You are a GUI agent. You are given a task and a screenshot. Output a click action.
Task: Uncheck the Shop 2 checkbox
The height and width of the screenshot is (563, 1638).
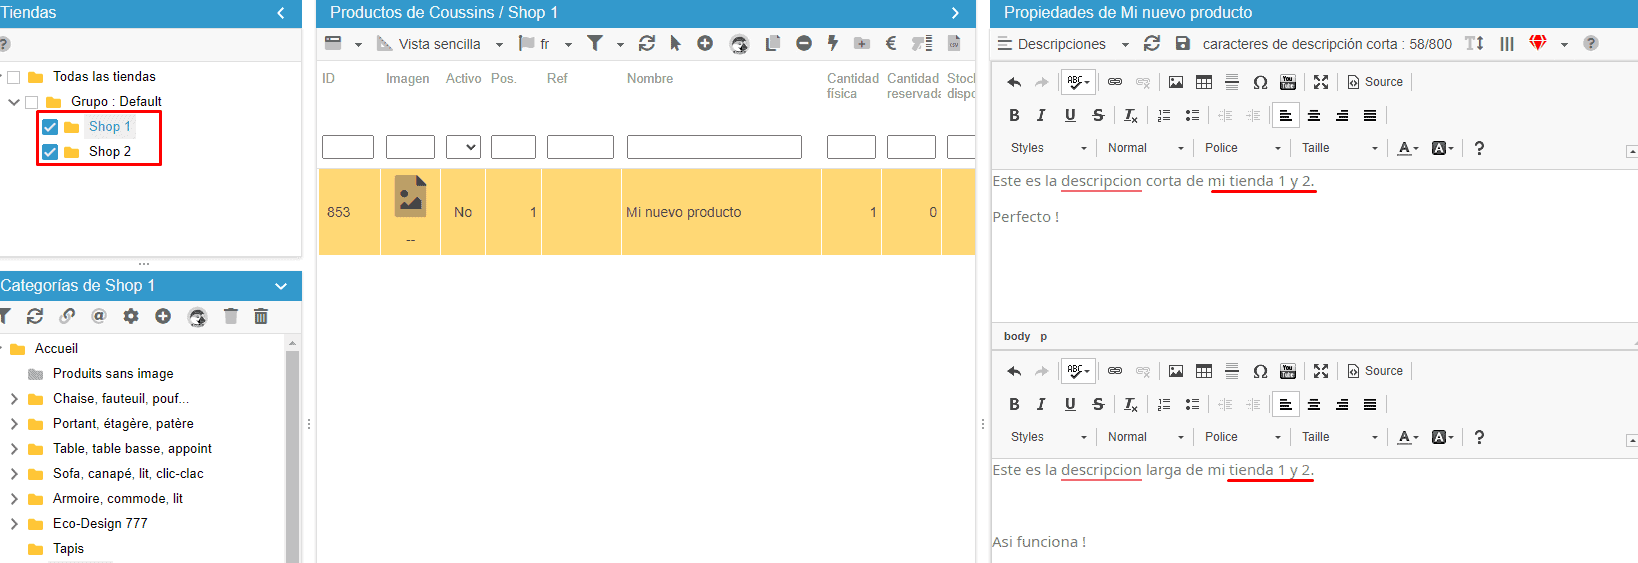pyautogui.click(x=50, y=152)
